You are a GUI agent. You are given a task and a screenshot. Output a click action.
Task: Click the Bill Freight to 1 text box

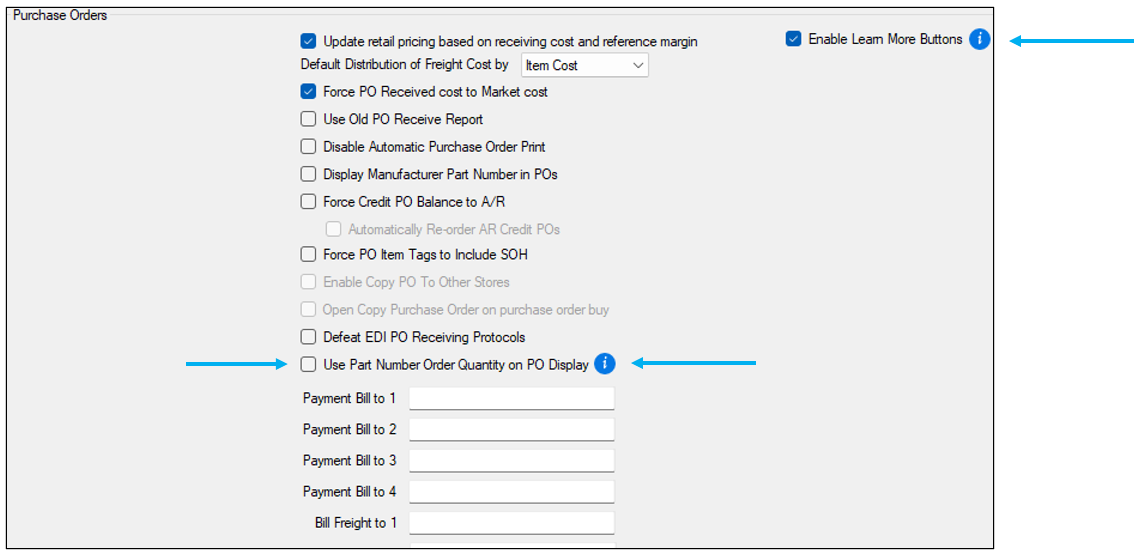pos(511,523)
